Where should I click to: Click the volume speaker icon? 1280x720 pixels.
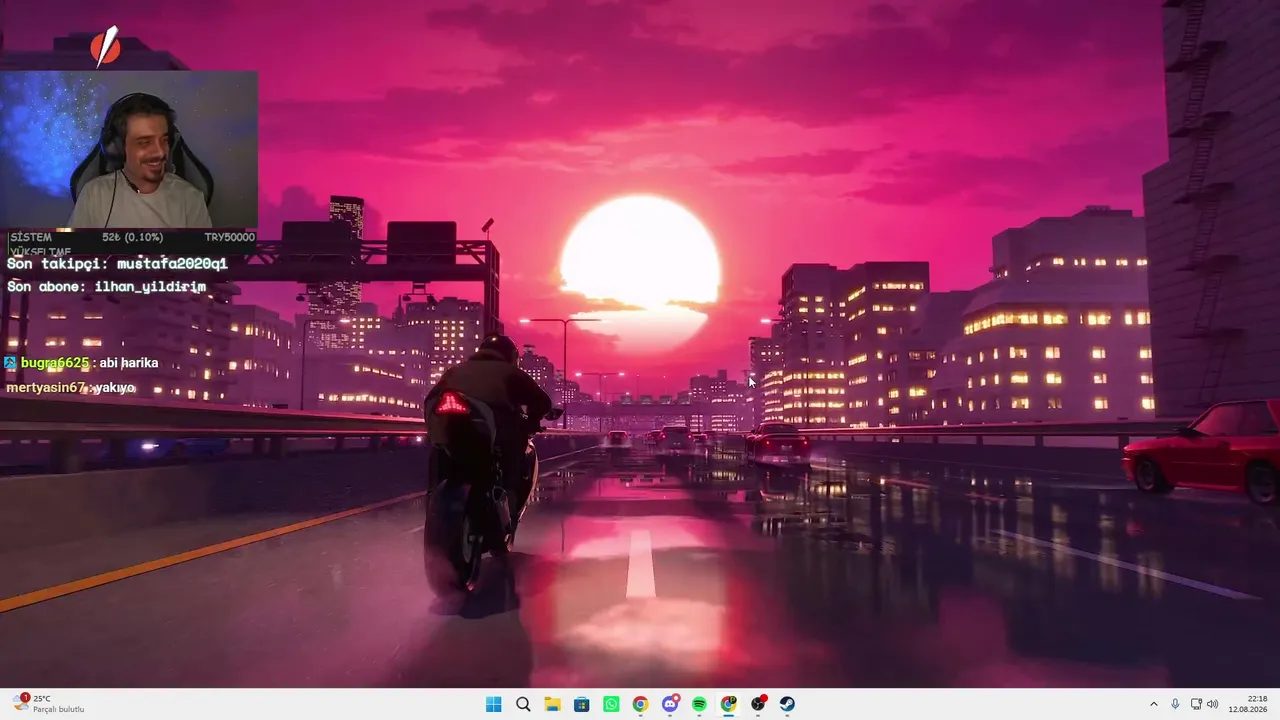1213,704
